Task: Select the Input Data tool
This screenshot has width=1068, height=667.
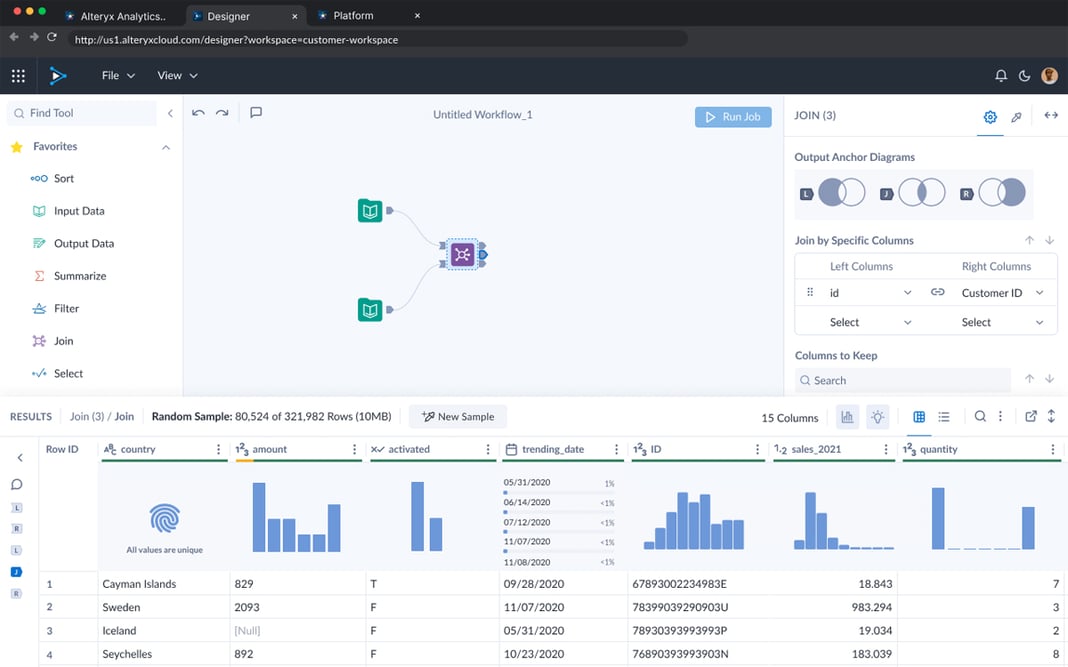Action: (x=79, y=211)
